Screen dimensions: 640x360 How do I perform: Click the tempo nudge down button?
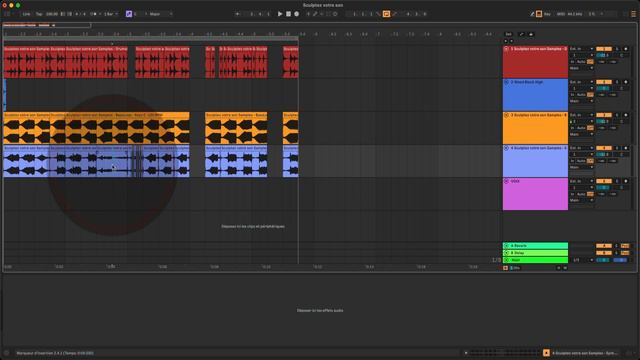click(x=63, y=14)
